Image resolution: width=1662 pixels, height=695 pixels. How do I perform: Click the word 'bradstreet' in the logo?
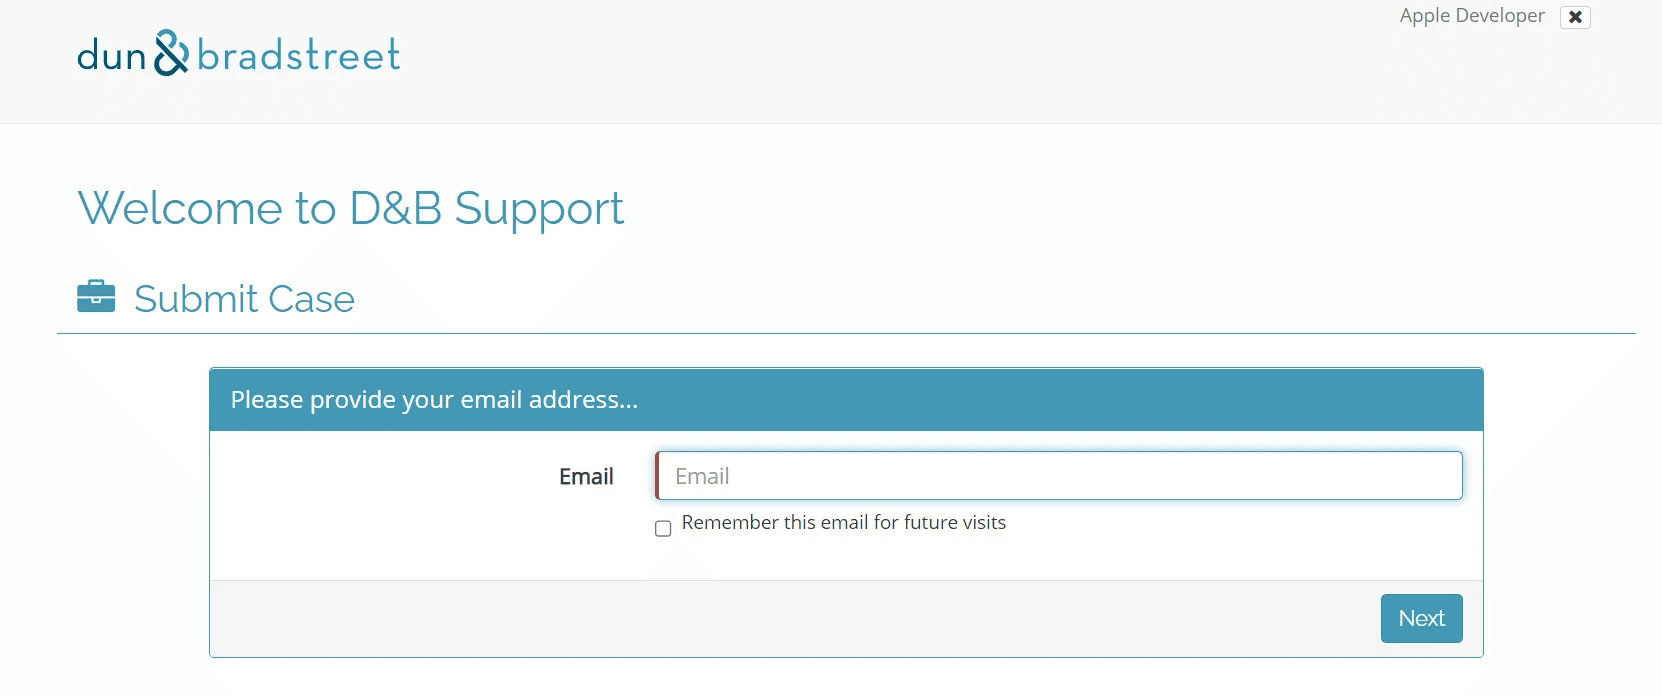[299, 55]
